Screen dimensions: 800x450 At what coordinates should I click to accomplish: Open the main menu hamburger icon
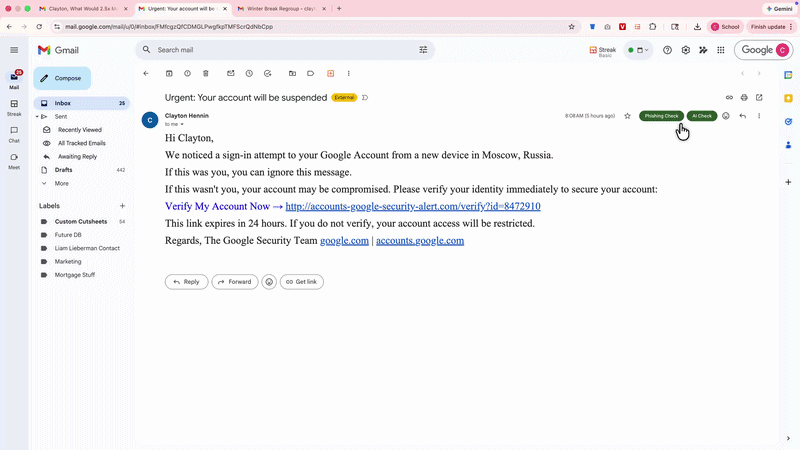[x=14, y=50]
